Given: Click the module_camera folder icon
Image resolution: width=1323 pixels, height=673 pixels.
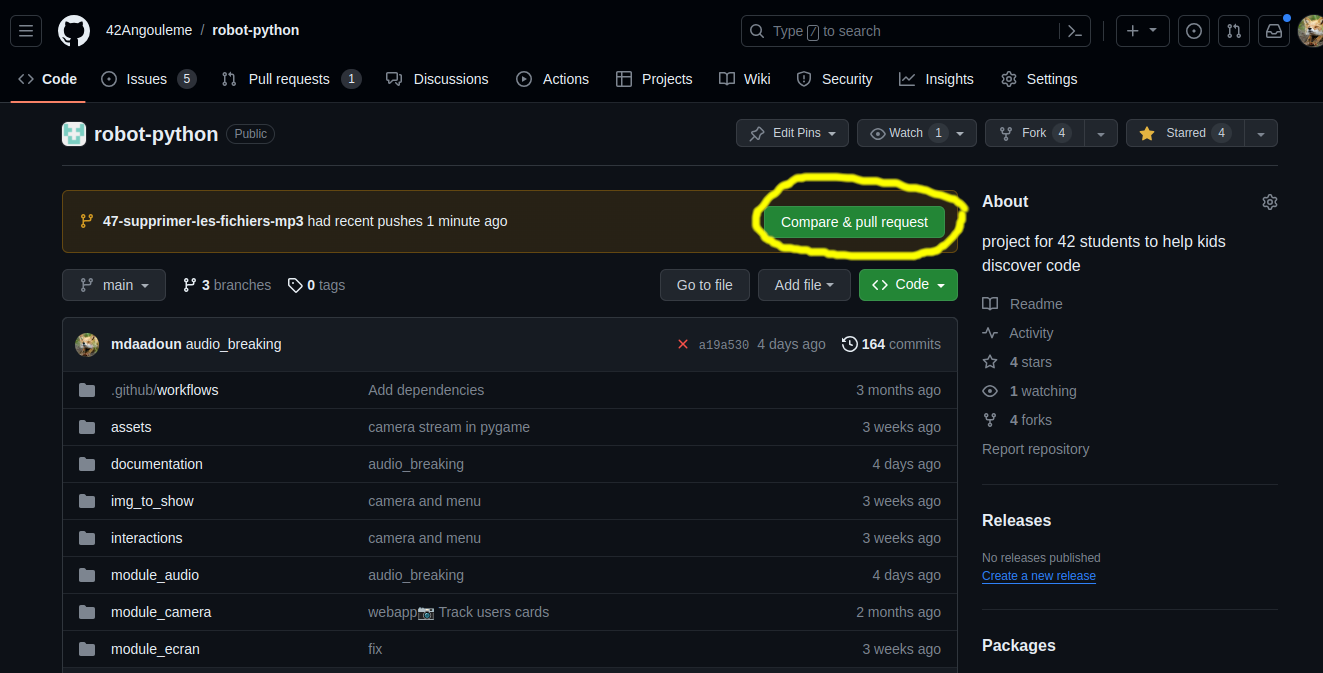Looking at the screenshot, I should coord(87,612).
